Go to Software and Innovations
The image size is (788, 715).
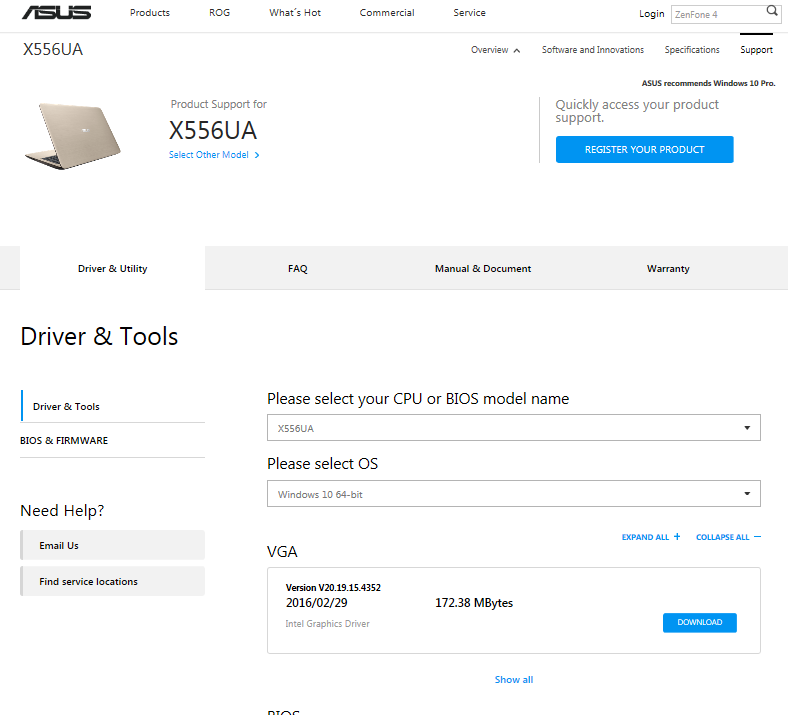pyautogui.click(x=593, y=50)
